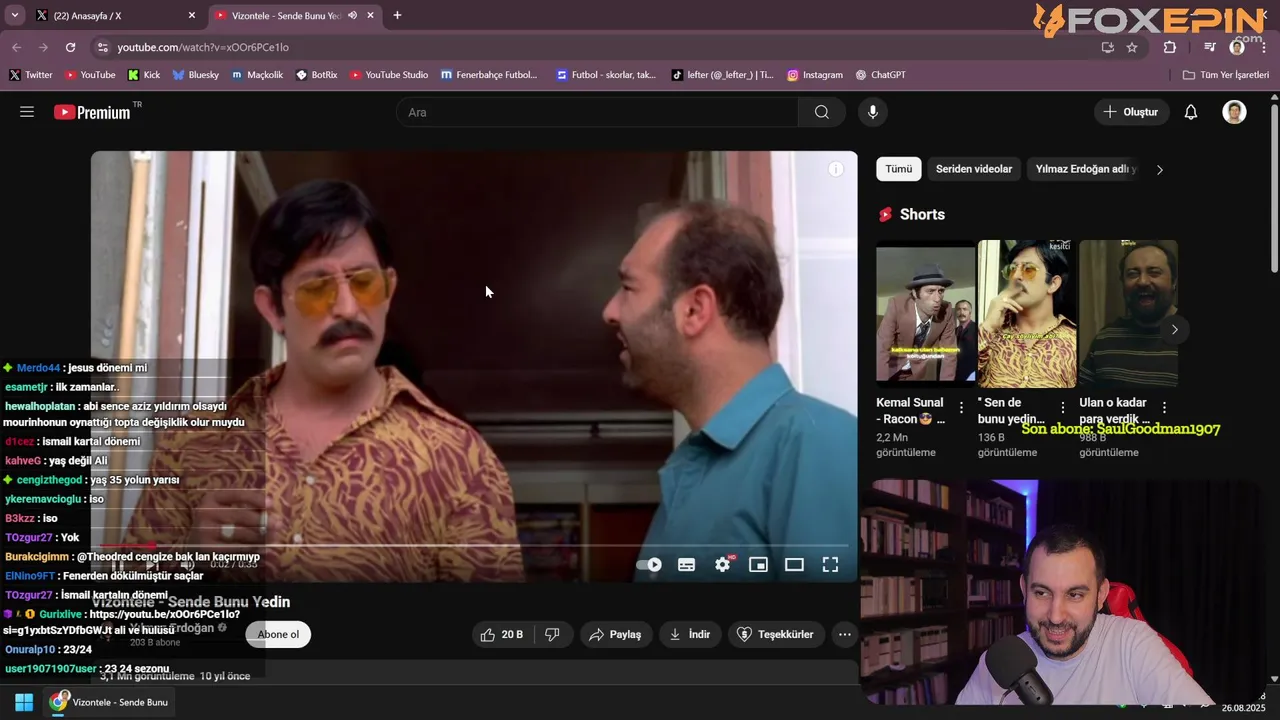Close the Anasayfa / X tab
1280x720 pixels.
tap(192, 15)
